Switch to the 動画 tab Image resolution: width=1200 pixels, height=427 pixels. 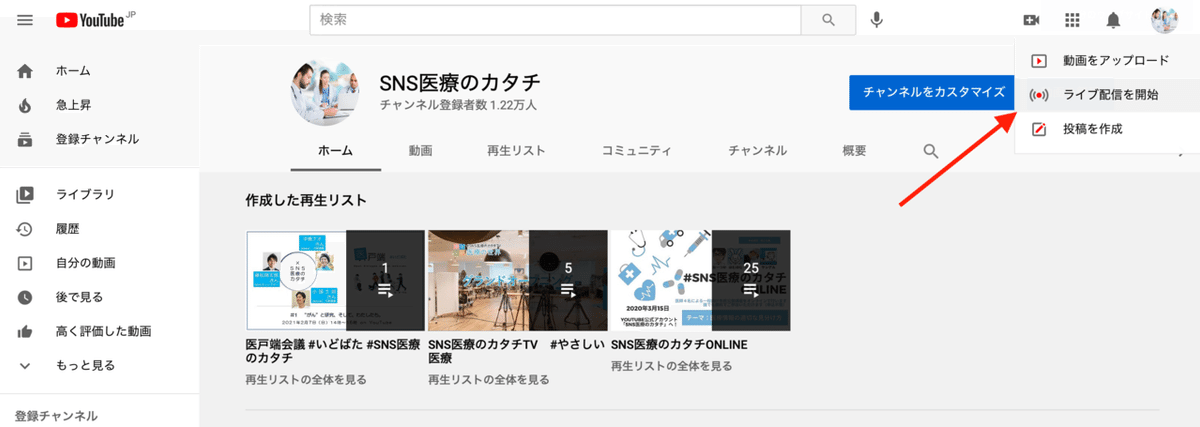point(420,151)
